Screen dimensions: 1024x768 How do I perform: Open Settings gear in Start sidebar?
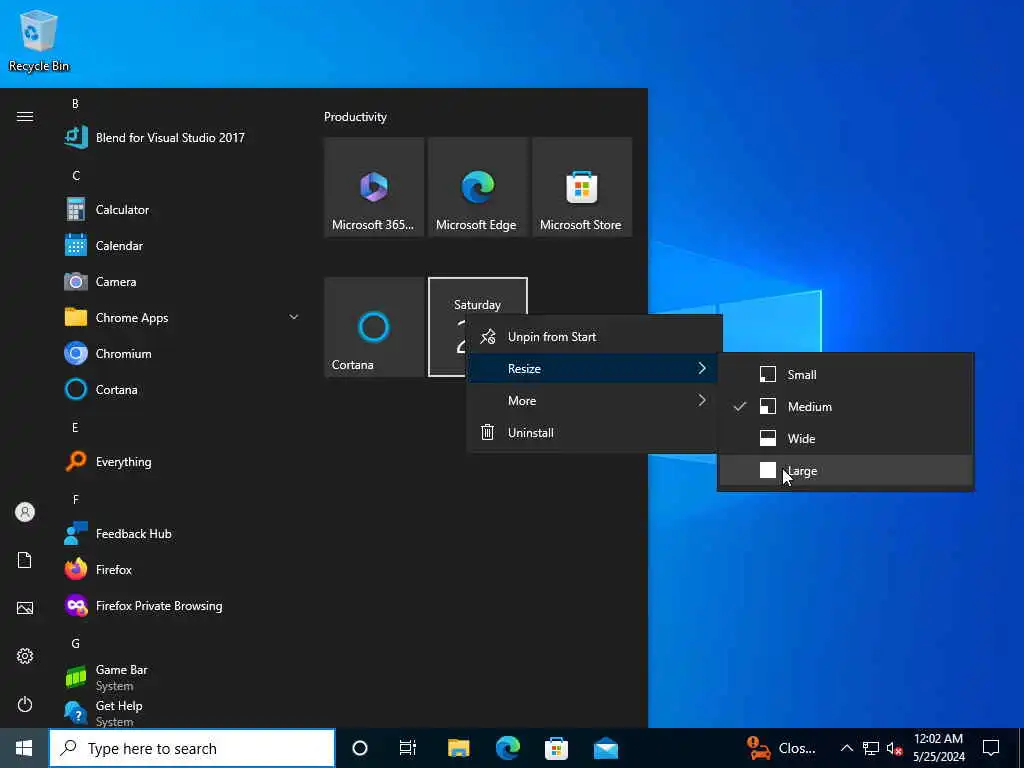[x=25, y=656]
